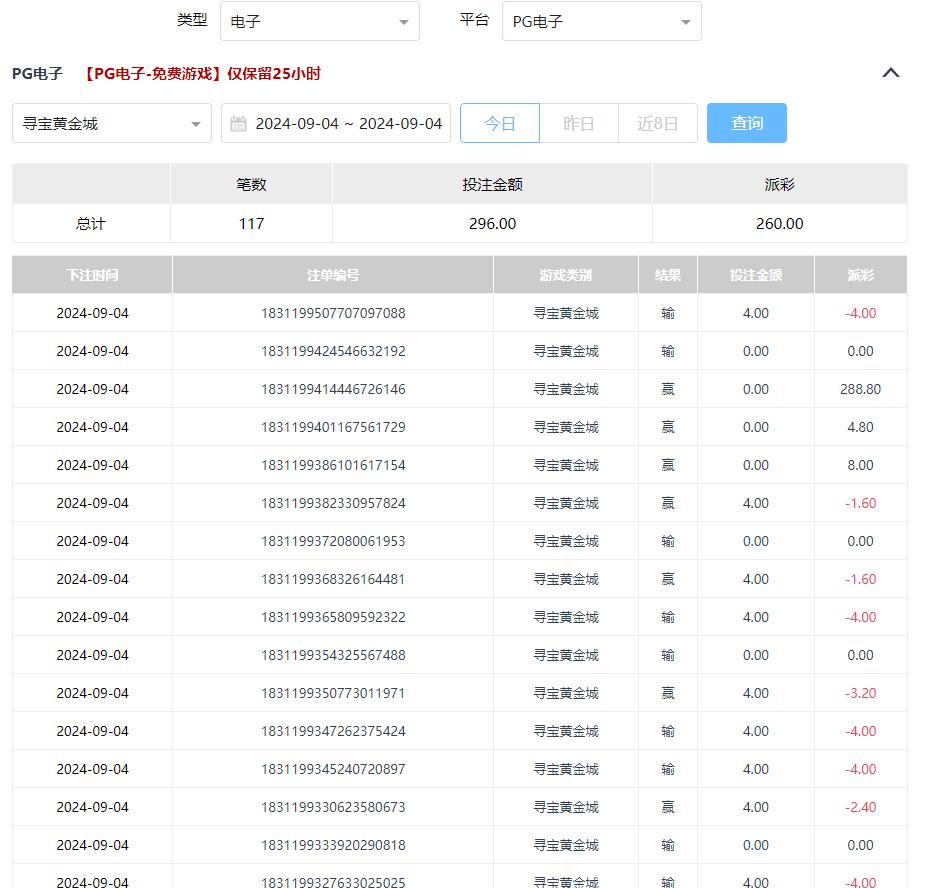This screenshot has height=888, width=928.
Task: Open the 平台 dropdown showing PG电子
Action: pyautogui.click(x=601, y=21)
